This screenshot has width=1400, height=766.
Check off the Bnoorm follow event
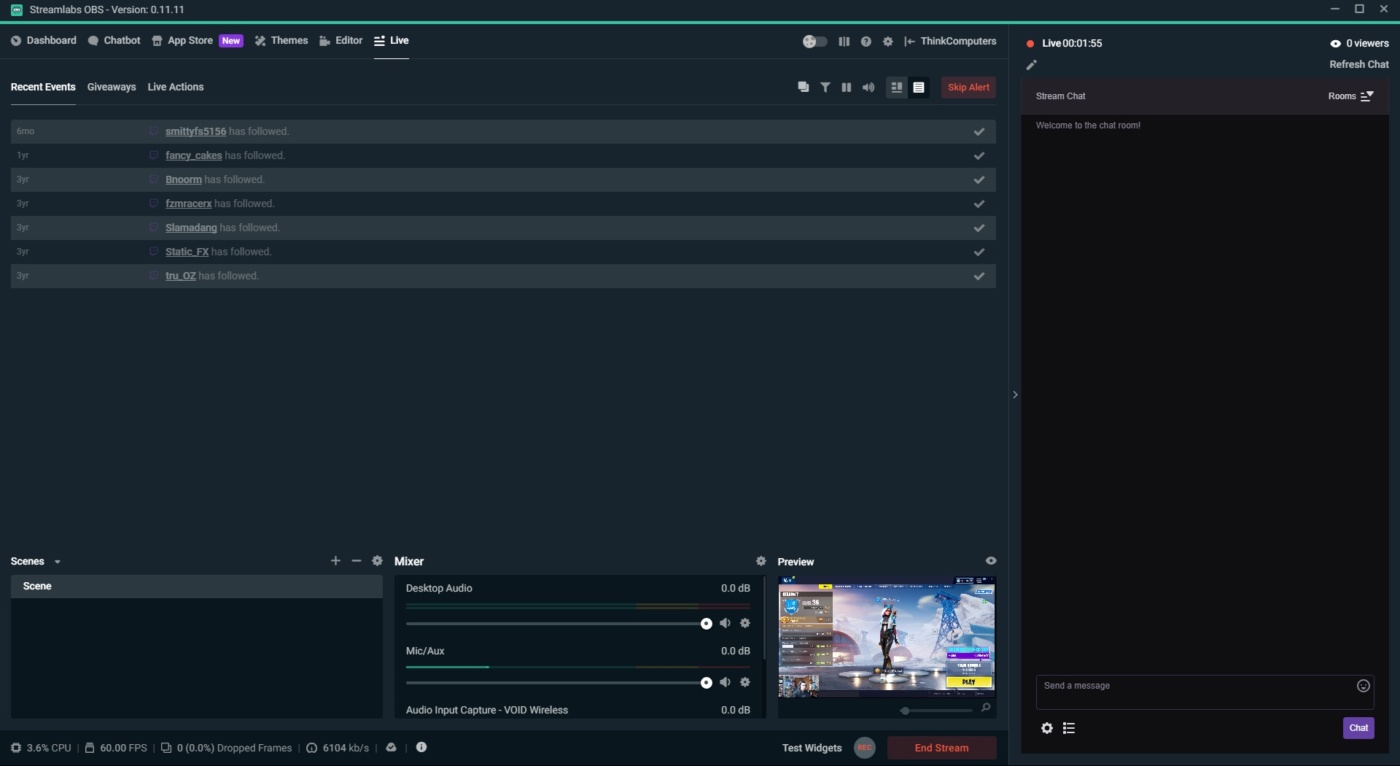pyautogui.click(x=979, y=179)
